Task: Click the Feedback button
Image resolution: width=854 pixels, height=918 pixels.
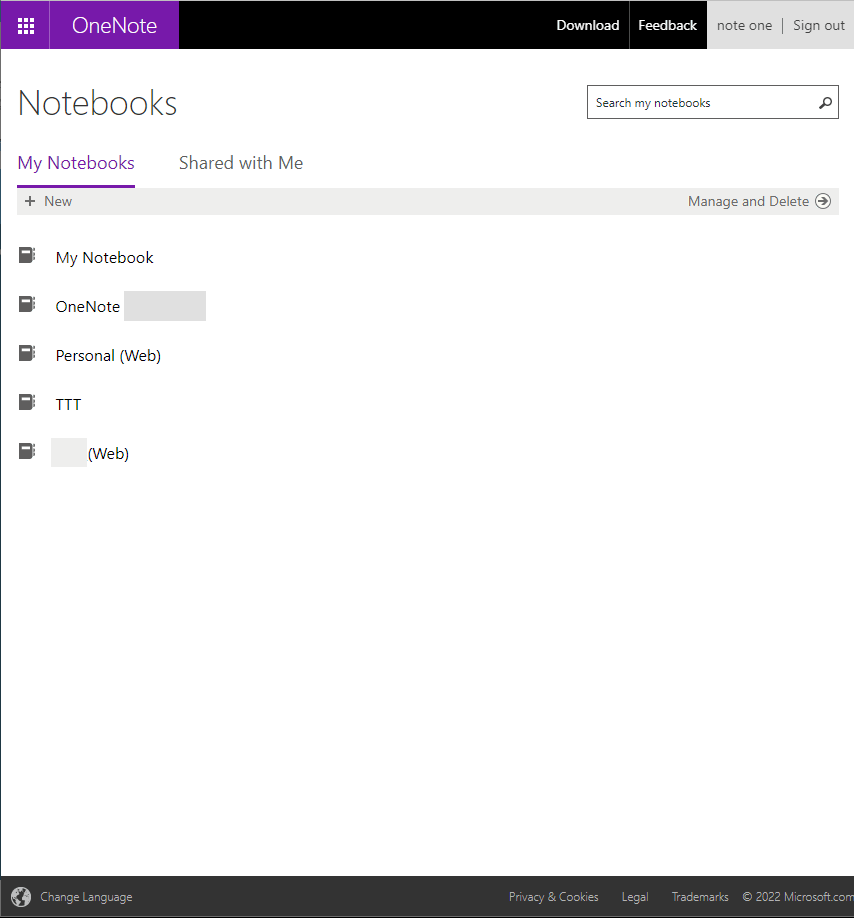Action: pyautogui.click(x=667, y=25)
